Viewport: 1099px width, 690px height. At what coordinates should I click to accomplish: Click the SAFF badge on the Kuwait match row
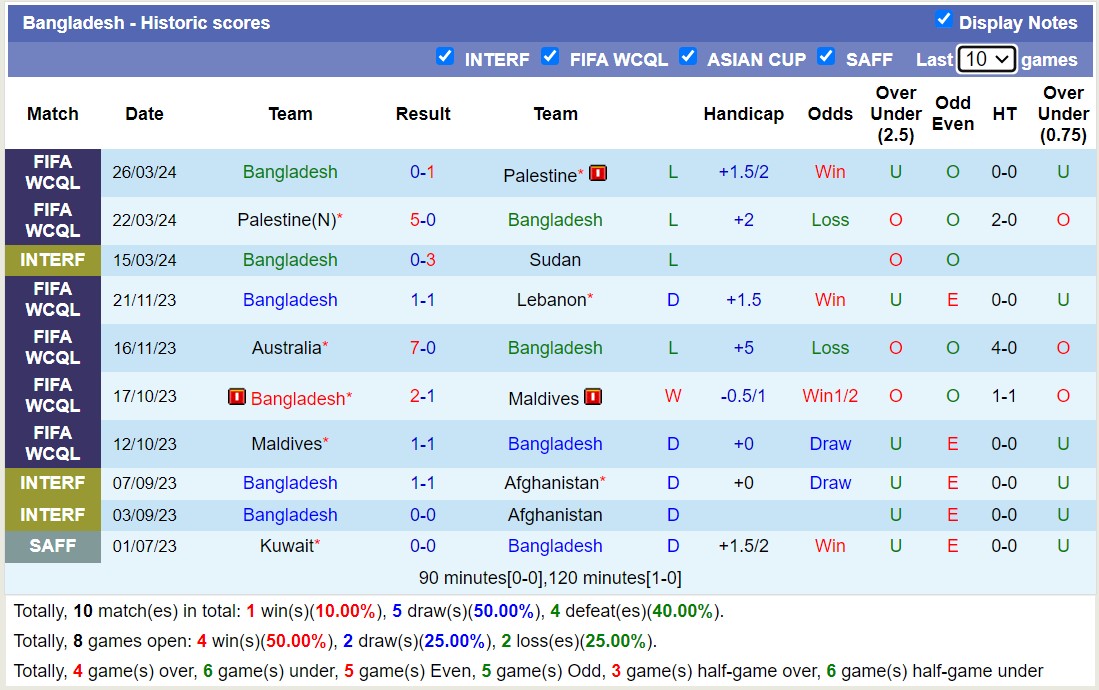tap(52, 547)
